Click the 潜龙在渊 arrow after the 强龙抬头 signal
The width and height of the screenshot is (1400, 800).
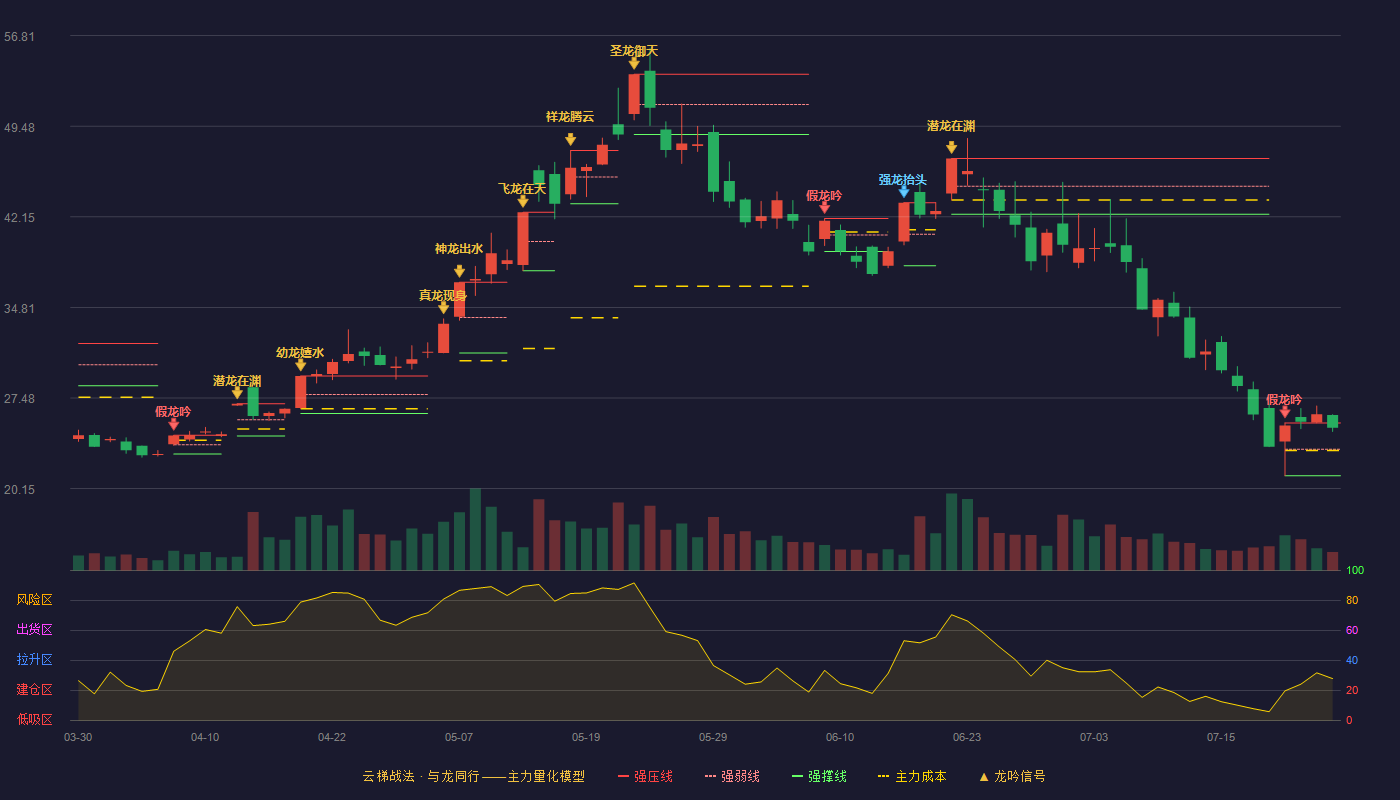coord(951,147)
